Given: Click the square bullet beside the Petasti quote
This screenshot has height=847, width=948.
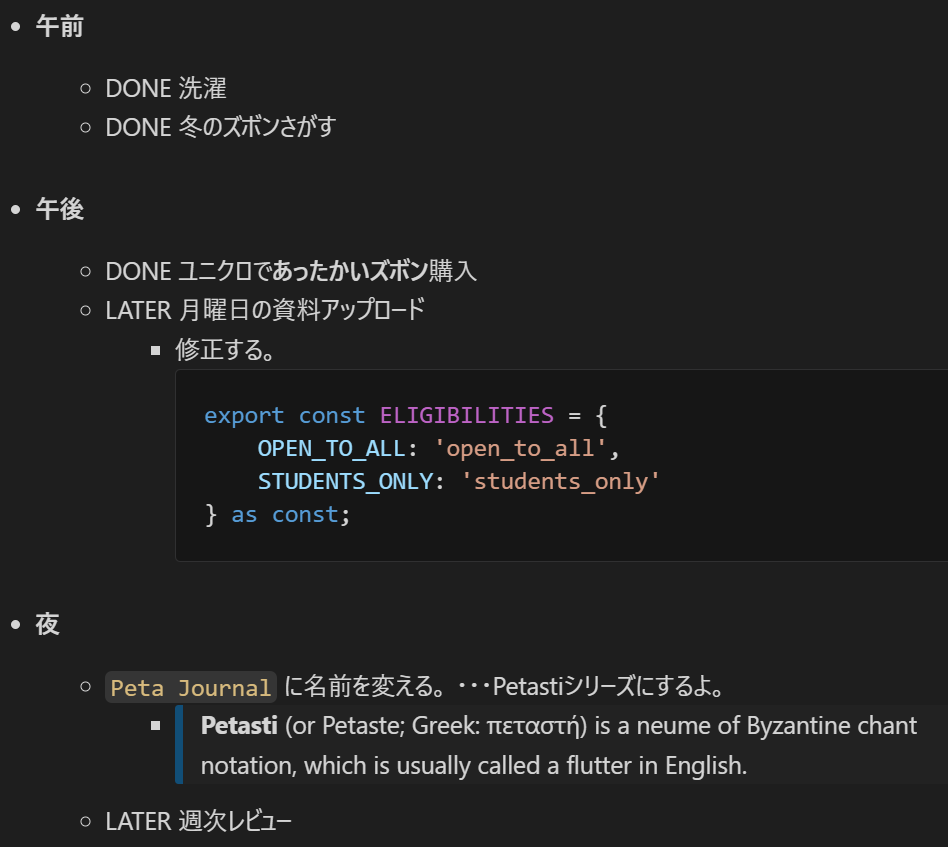Looking at the screenshot, I should [155, 725].
